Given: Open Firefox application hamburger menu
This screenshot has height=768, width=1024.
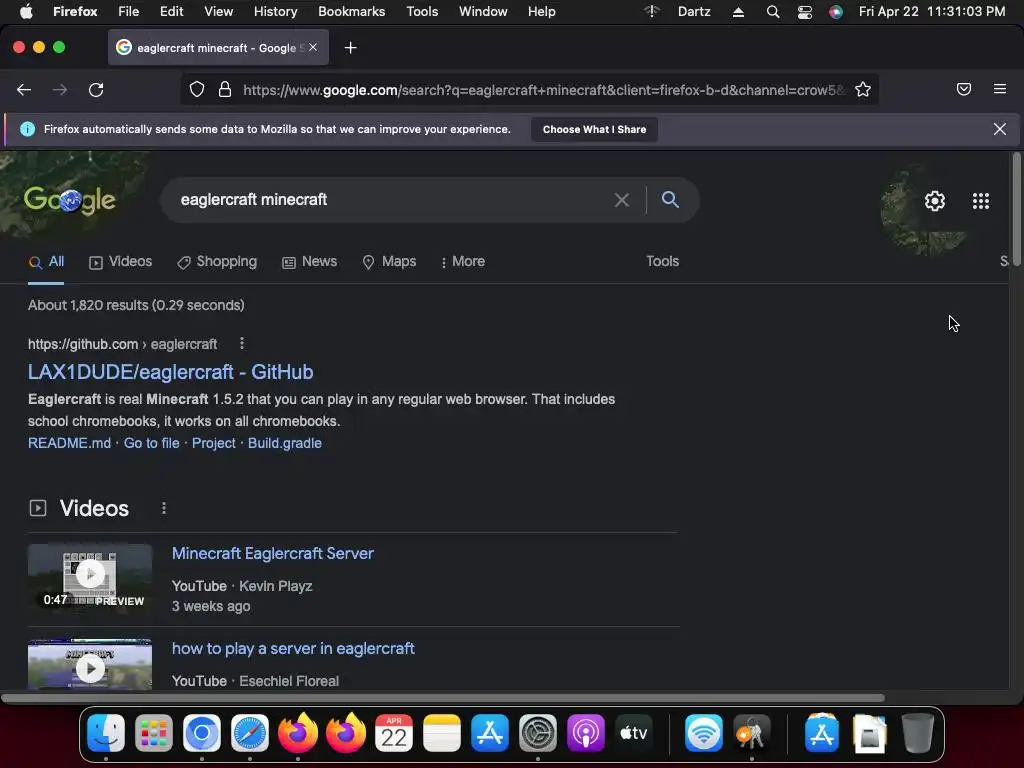Looking at the screenshot, I should pos(999,89).
